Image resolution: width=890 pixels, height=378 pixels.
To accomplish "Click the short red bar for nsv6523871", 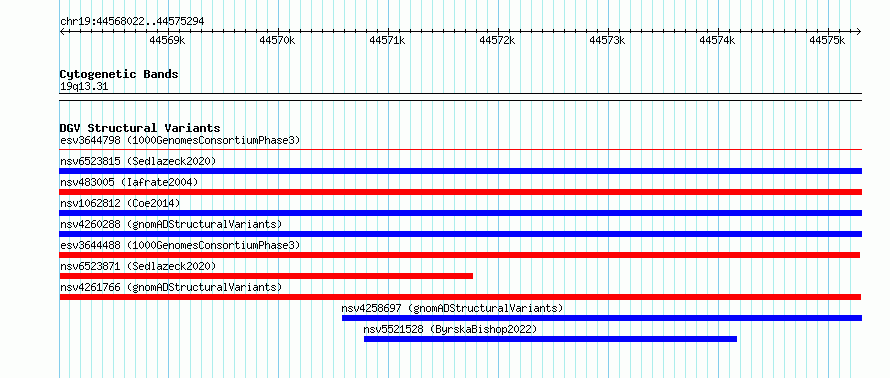I will pyautogui.click(x=266, y=276).
